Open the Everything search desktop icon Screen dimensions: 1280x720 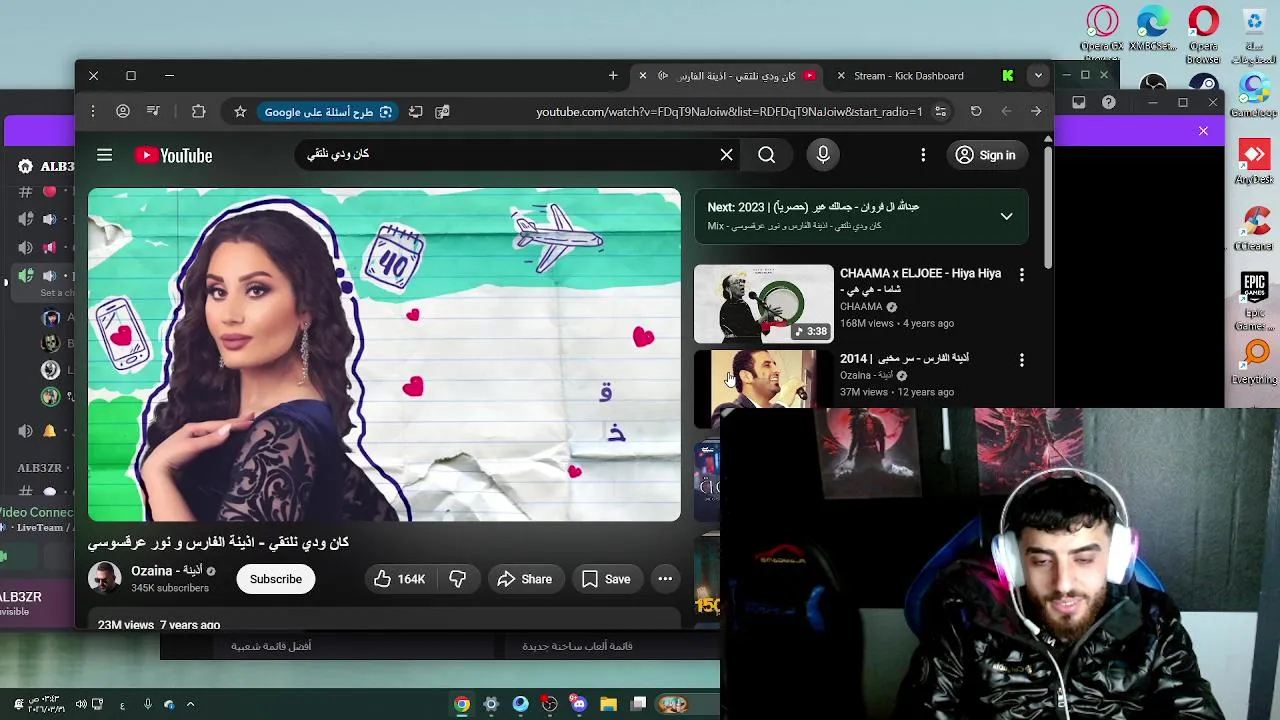1254,362
